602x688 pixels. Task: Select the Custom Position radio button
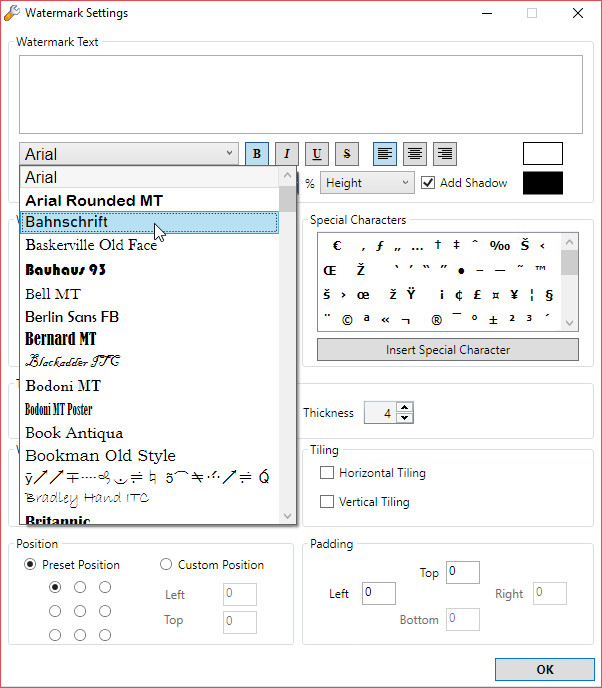click(166, 565)
